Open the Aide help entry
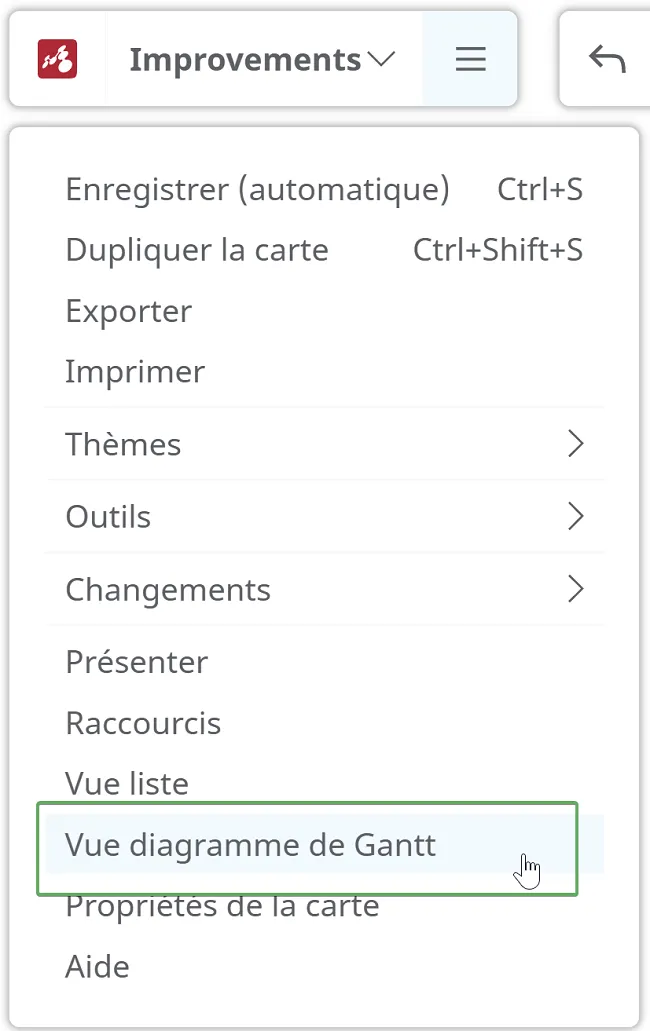Image resolution: width=650 pixels, height=1031 pixels. pyautogui.click(x=325, y=966)
